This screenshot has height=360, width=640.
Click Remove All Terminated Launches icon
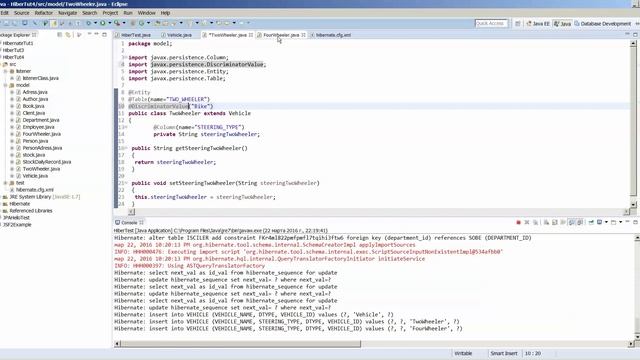point(536,222)
